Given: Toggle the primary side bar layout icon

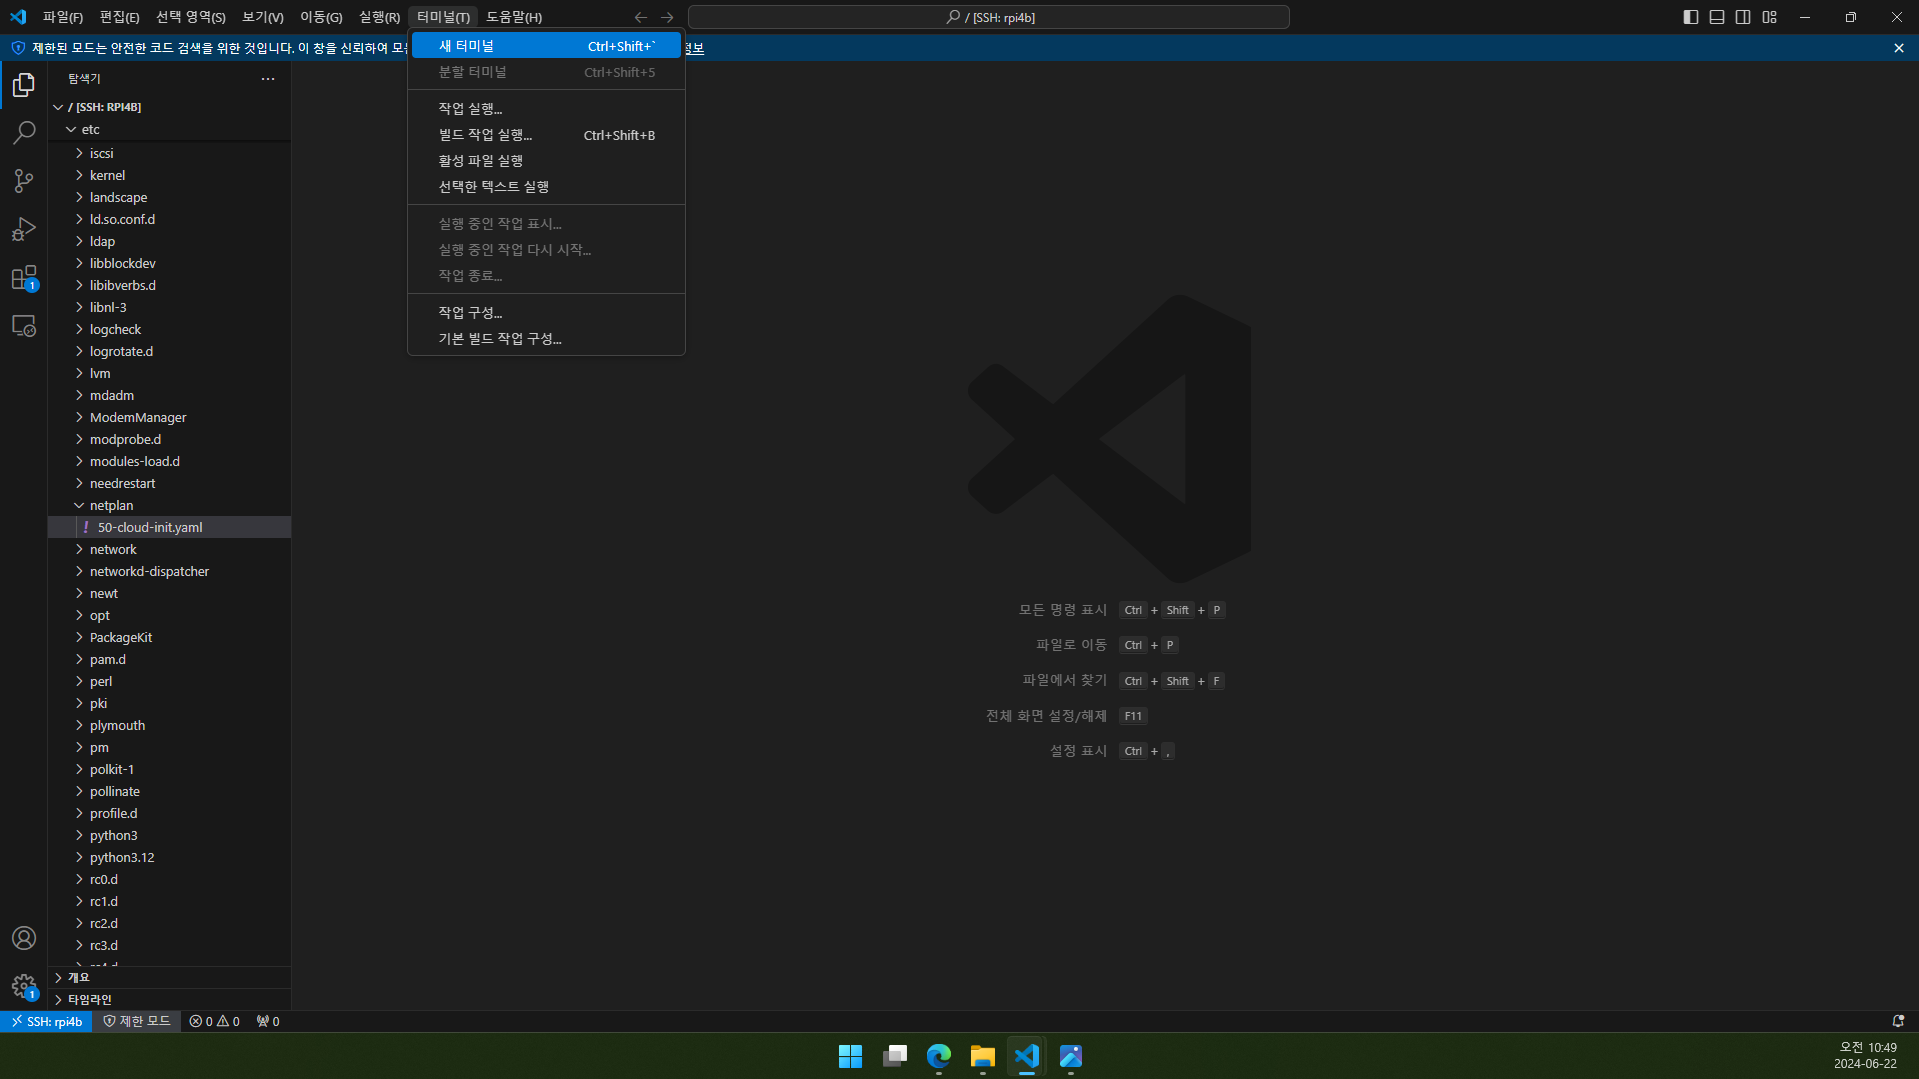Looking at the screenshot, I should click(x=1691, y=17).
